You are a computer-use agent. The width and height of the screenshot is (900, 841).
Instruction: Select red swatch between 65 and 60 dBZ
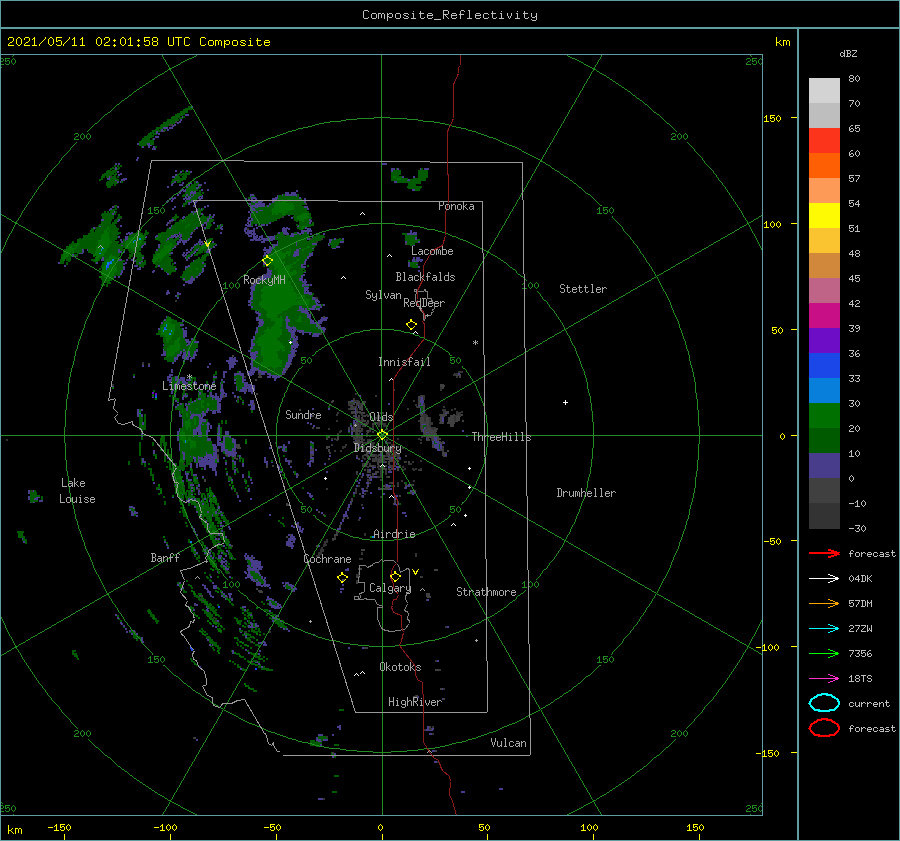[824, 141]
